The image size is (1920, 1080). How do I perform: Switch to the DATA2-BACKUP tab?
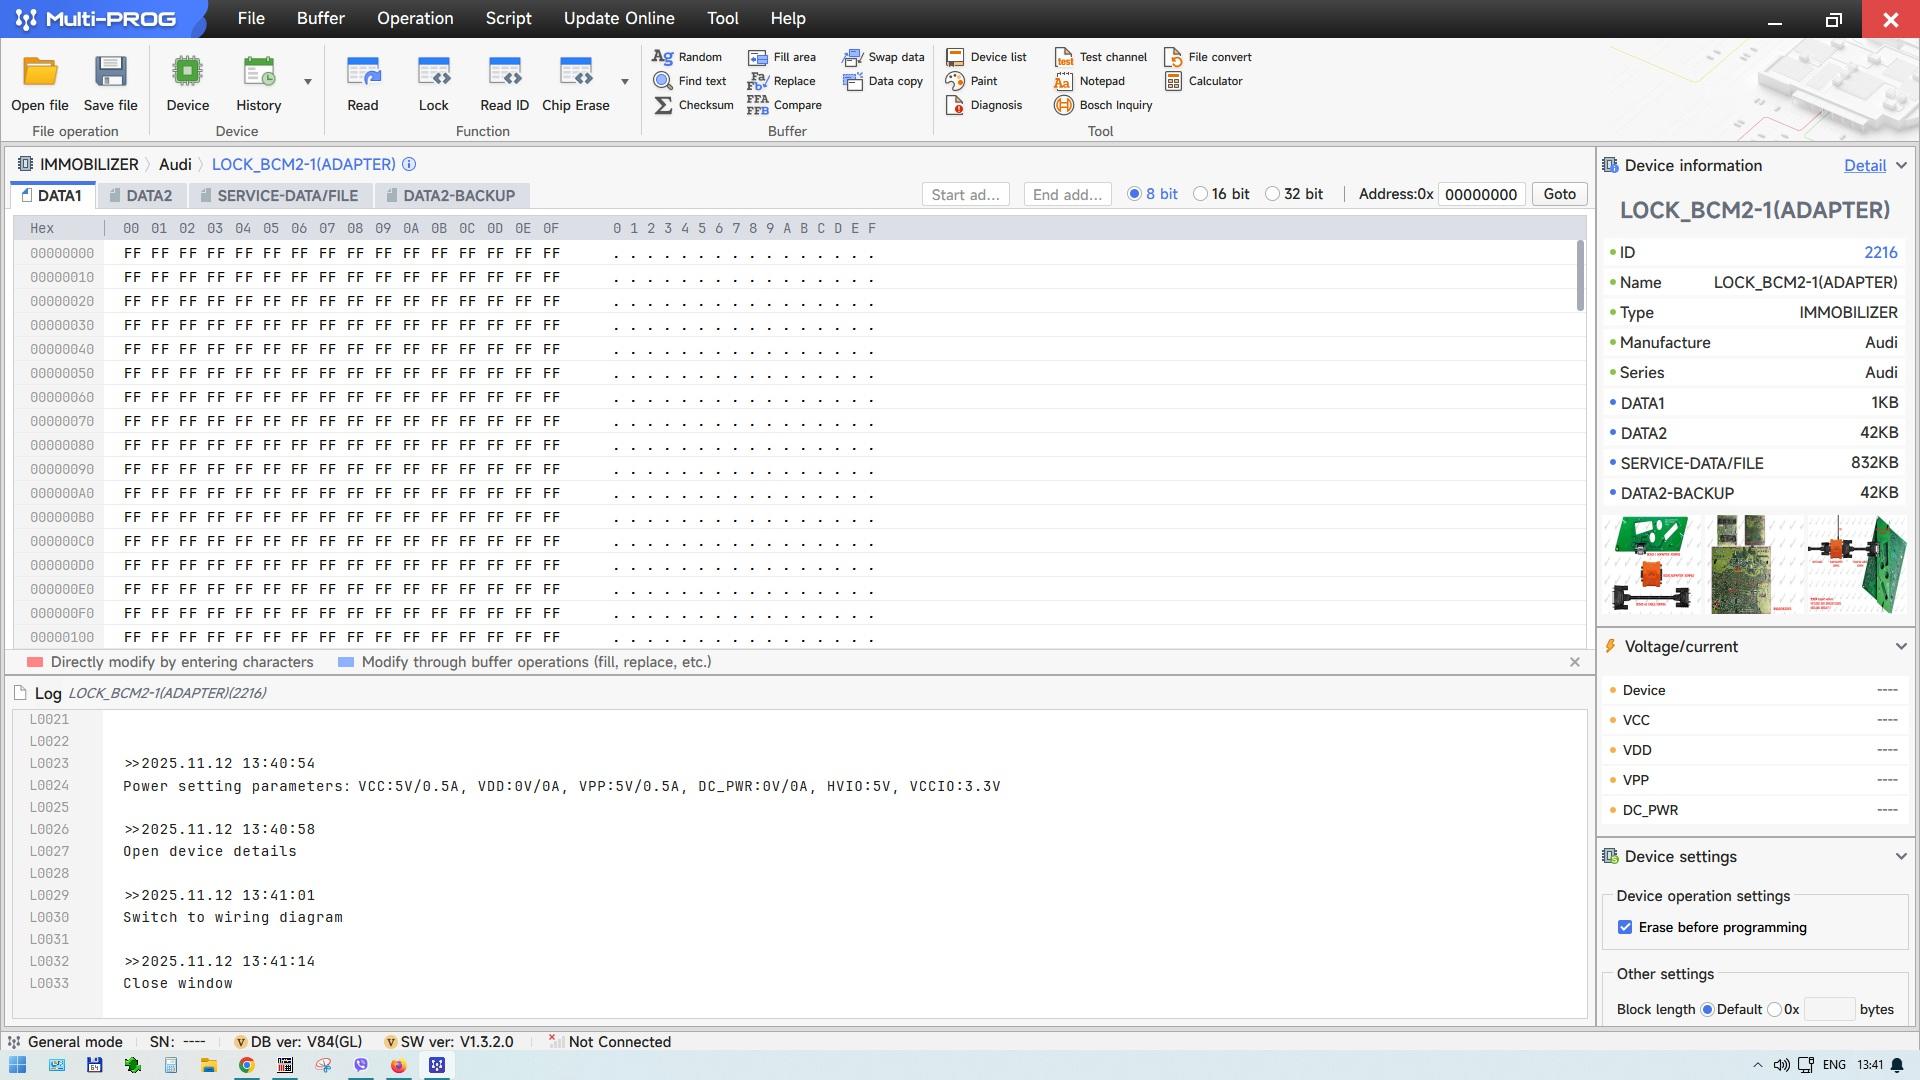click(450, 196)
